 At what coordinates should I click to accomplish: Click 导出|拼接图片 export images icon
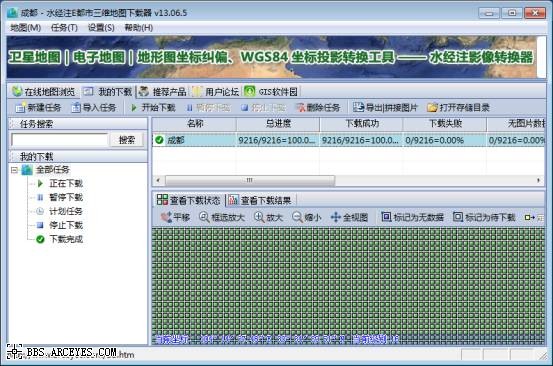point(358,107)
